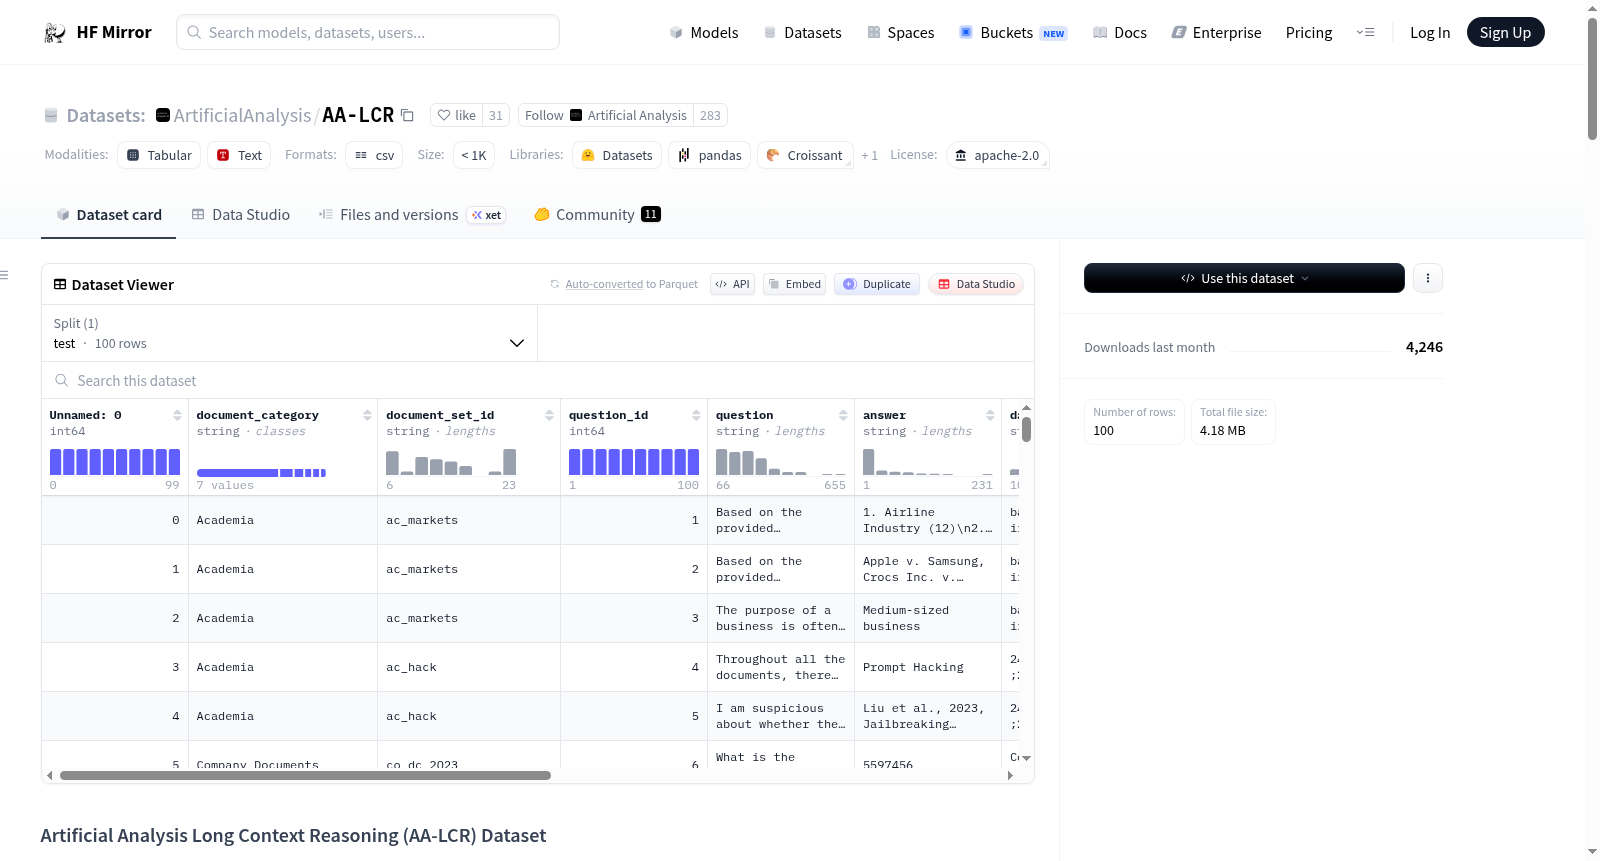The height and width of the screenshot is (861, 1600).
Task: Open Models in the top navigation
Action: pos(704,33)
